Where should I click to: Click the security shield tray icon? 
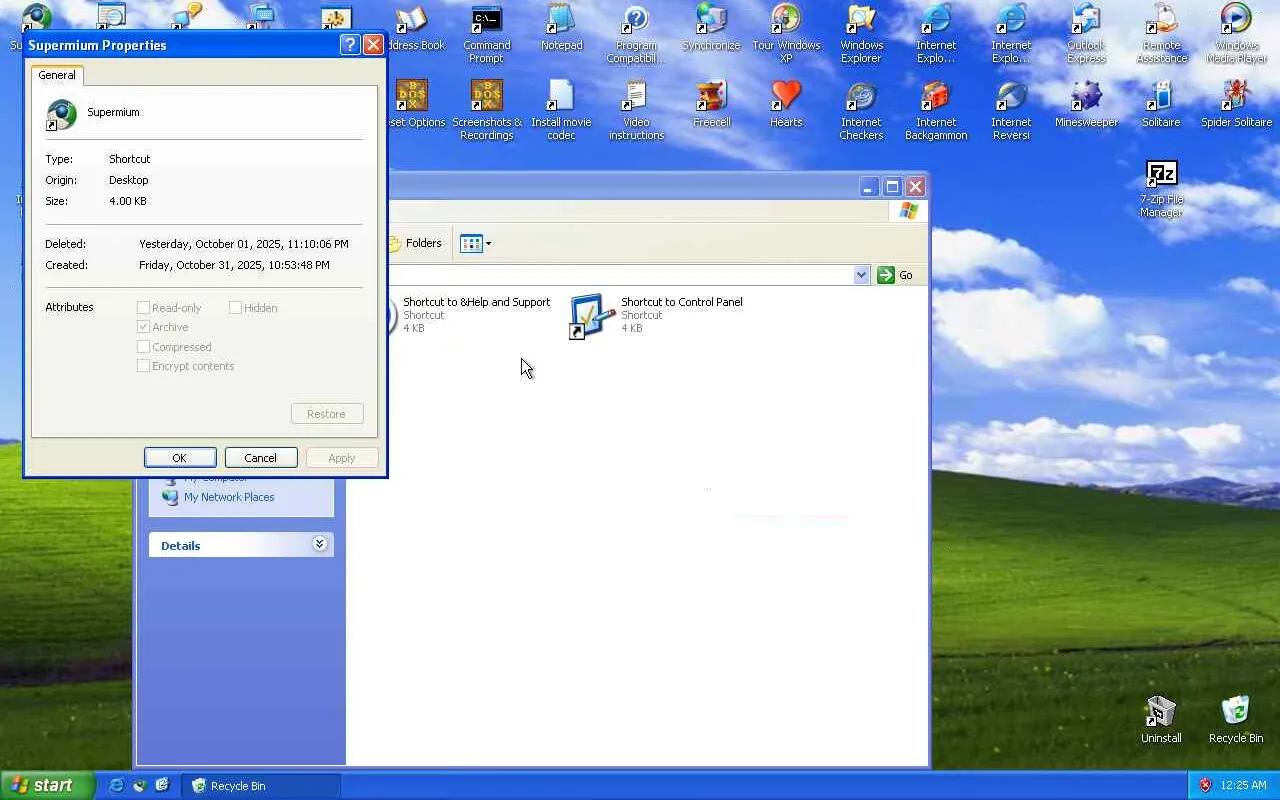click(x=1205, y=785)
